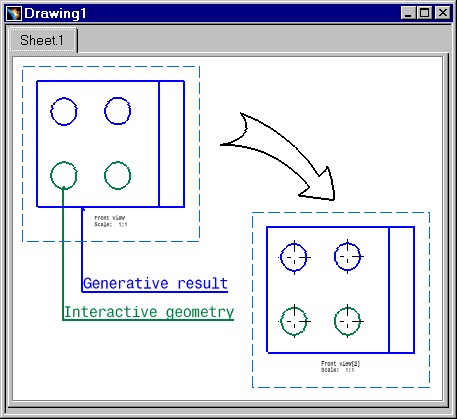Select bottom-right green circle in Front view
This screenshot has height=419, width=457.
pos(117,175)
